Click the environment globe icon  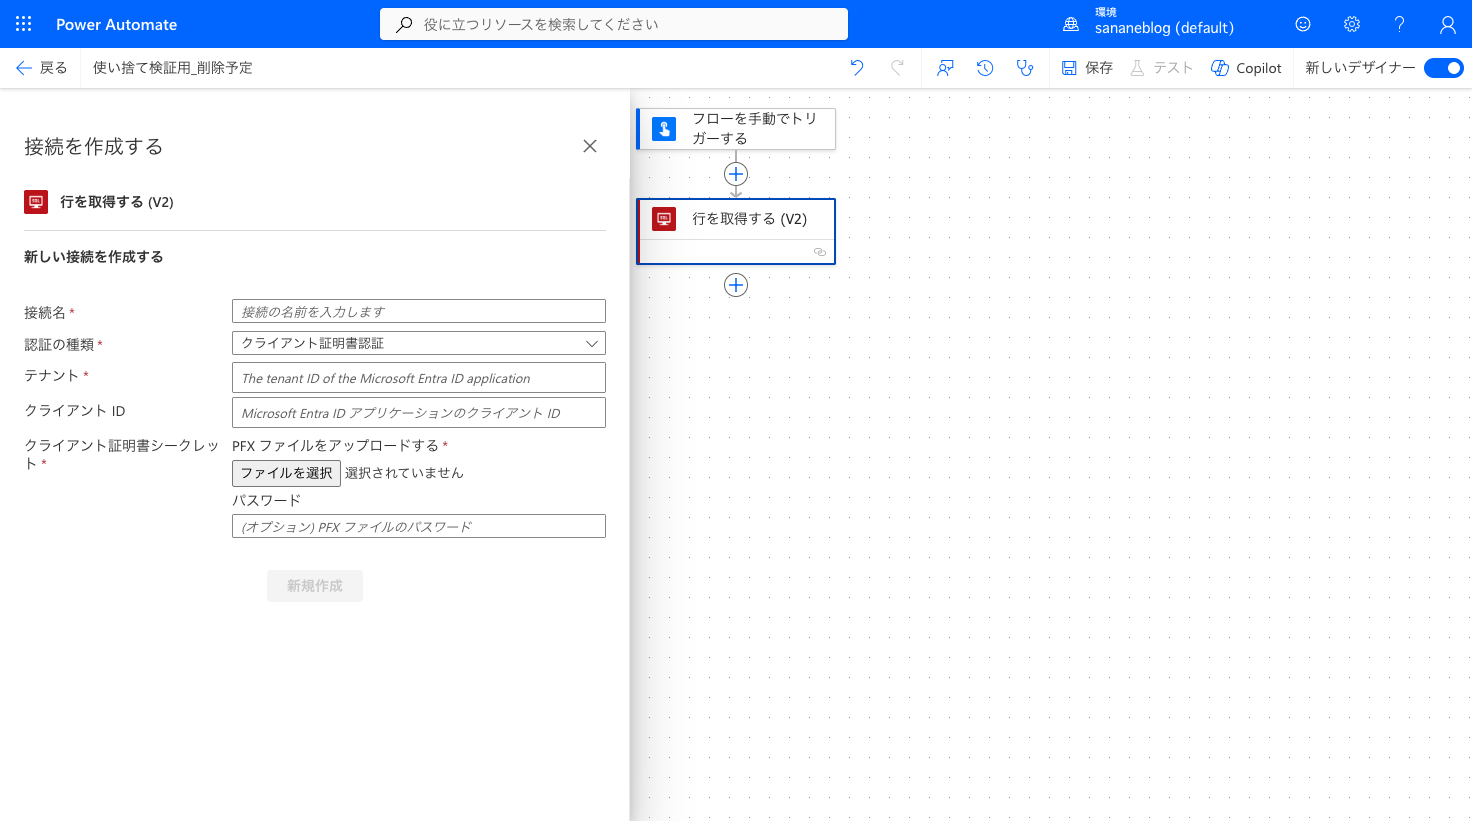pos(1071,24)
